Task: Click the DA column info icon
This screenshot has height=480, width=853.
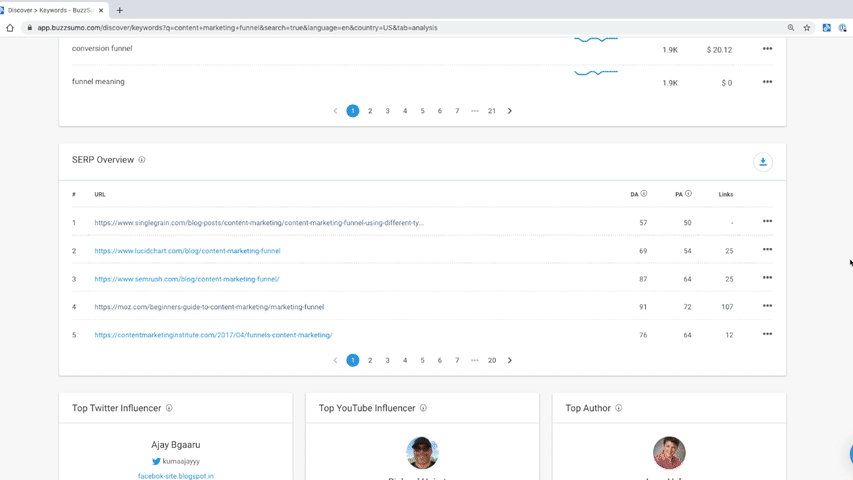Action: point(644,194)
